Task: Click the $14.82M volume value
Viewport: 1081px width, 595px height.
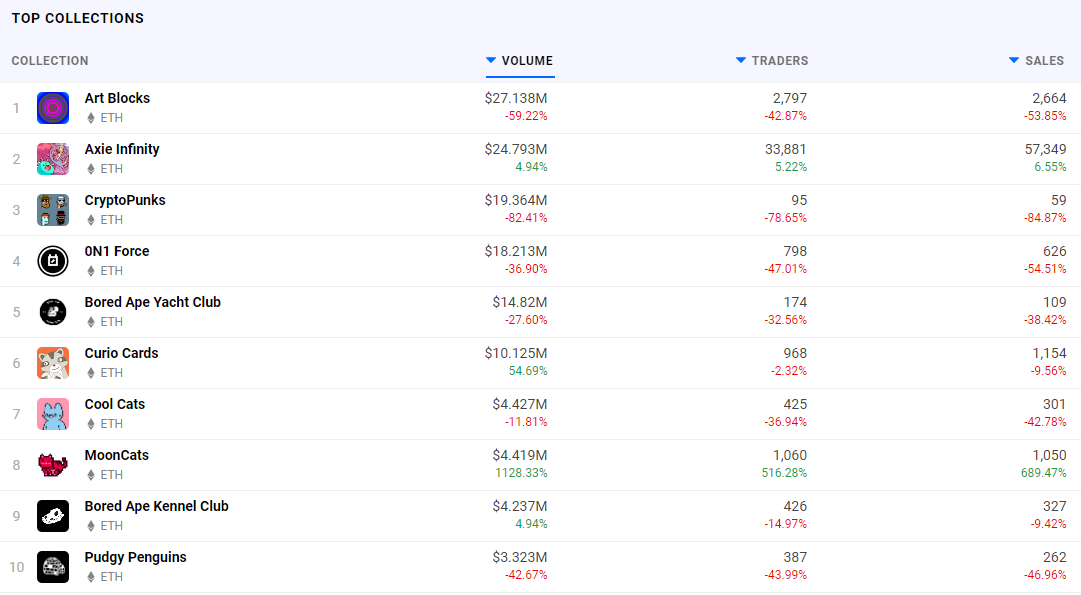Action: 520,302
